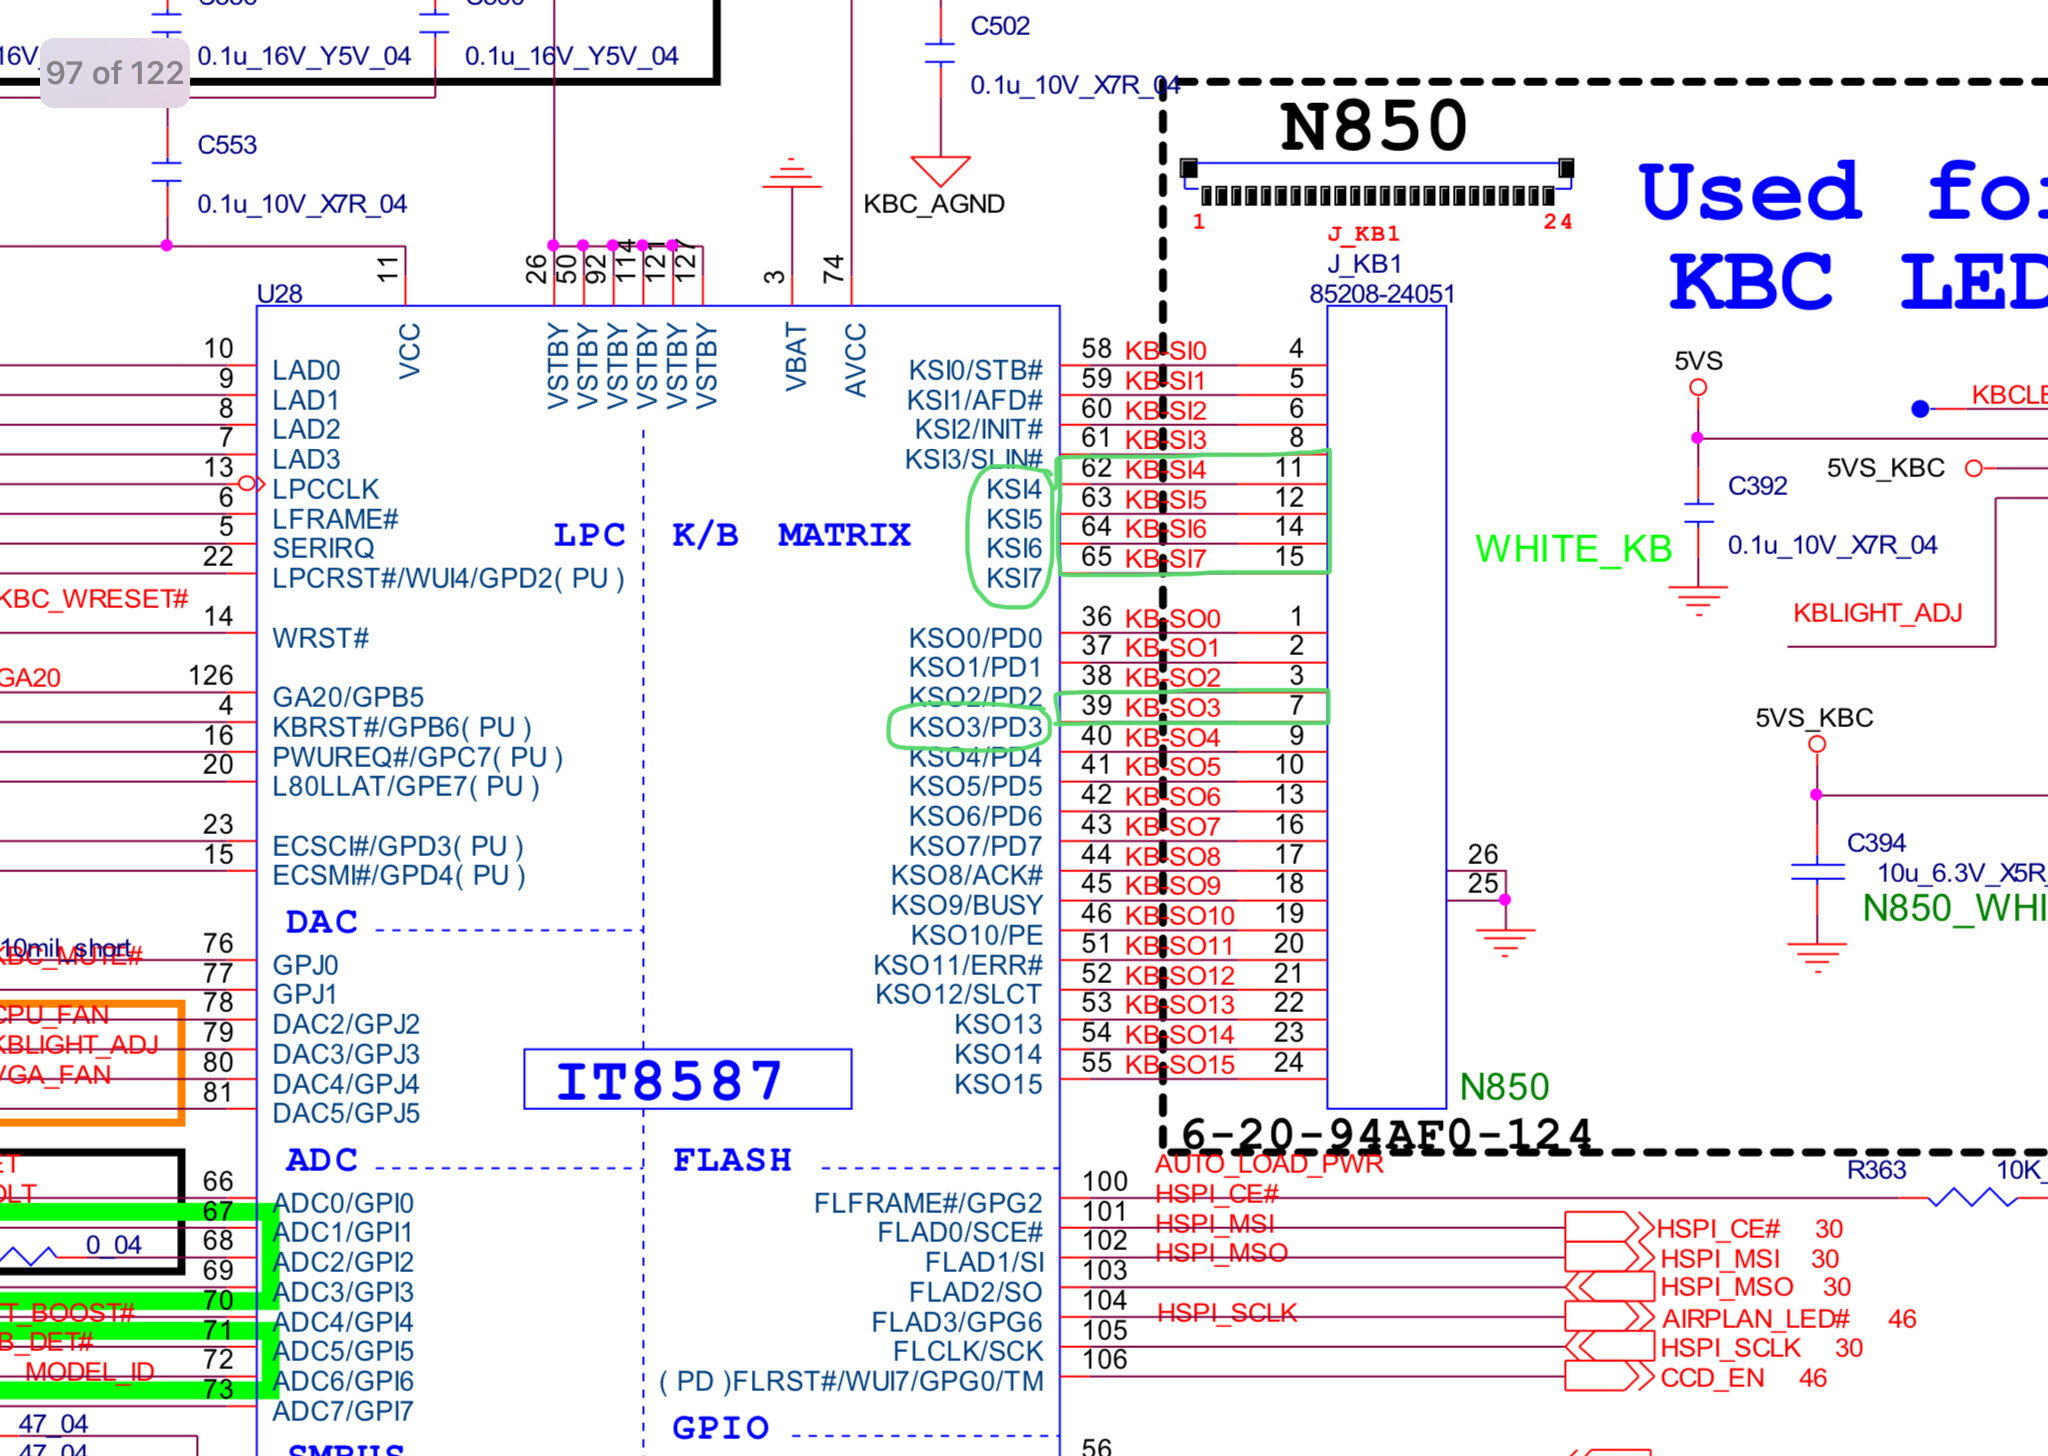Select the FLCLK/SCK pin name
The width and height of the screenshot is (2048, 1456).
968,1351
